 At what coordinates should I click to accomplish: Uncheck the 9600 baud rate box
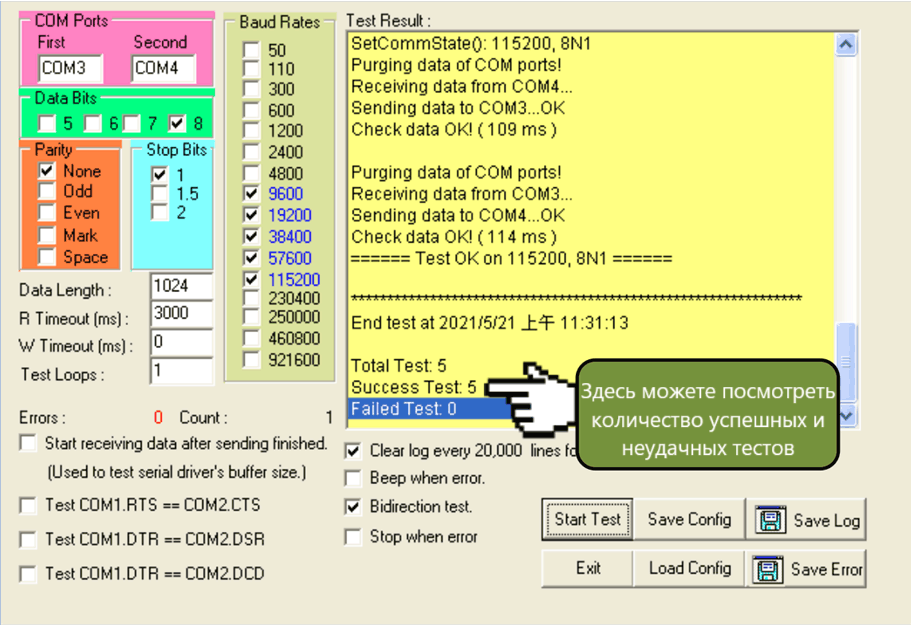pos(251,193)
